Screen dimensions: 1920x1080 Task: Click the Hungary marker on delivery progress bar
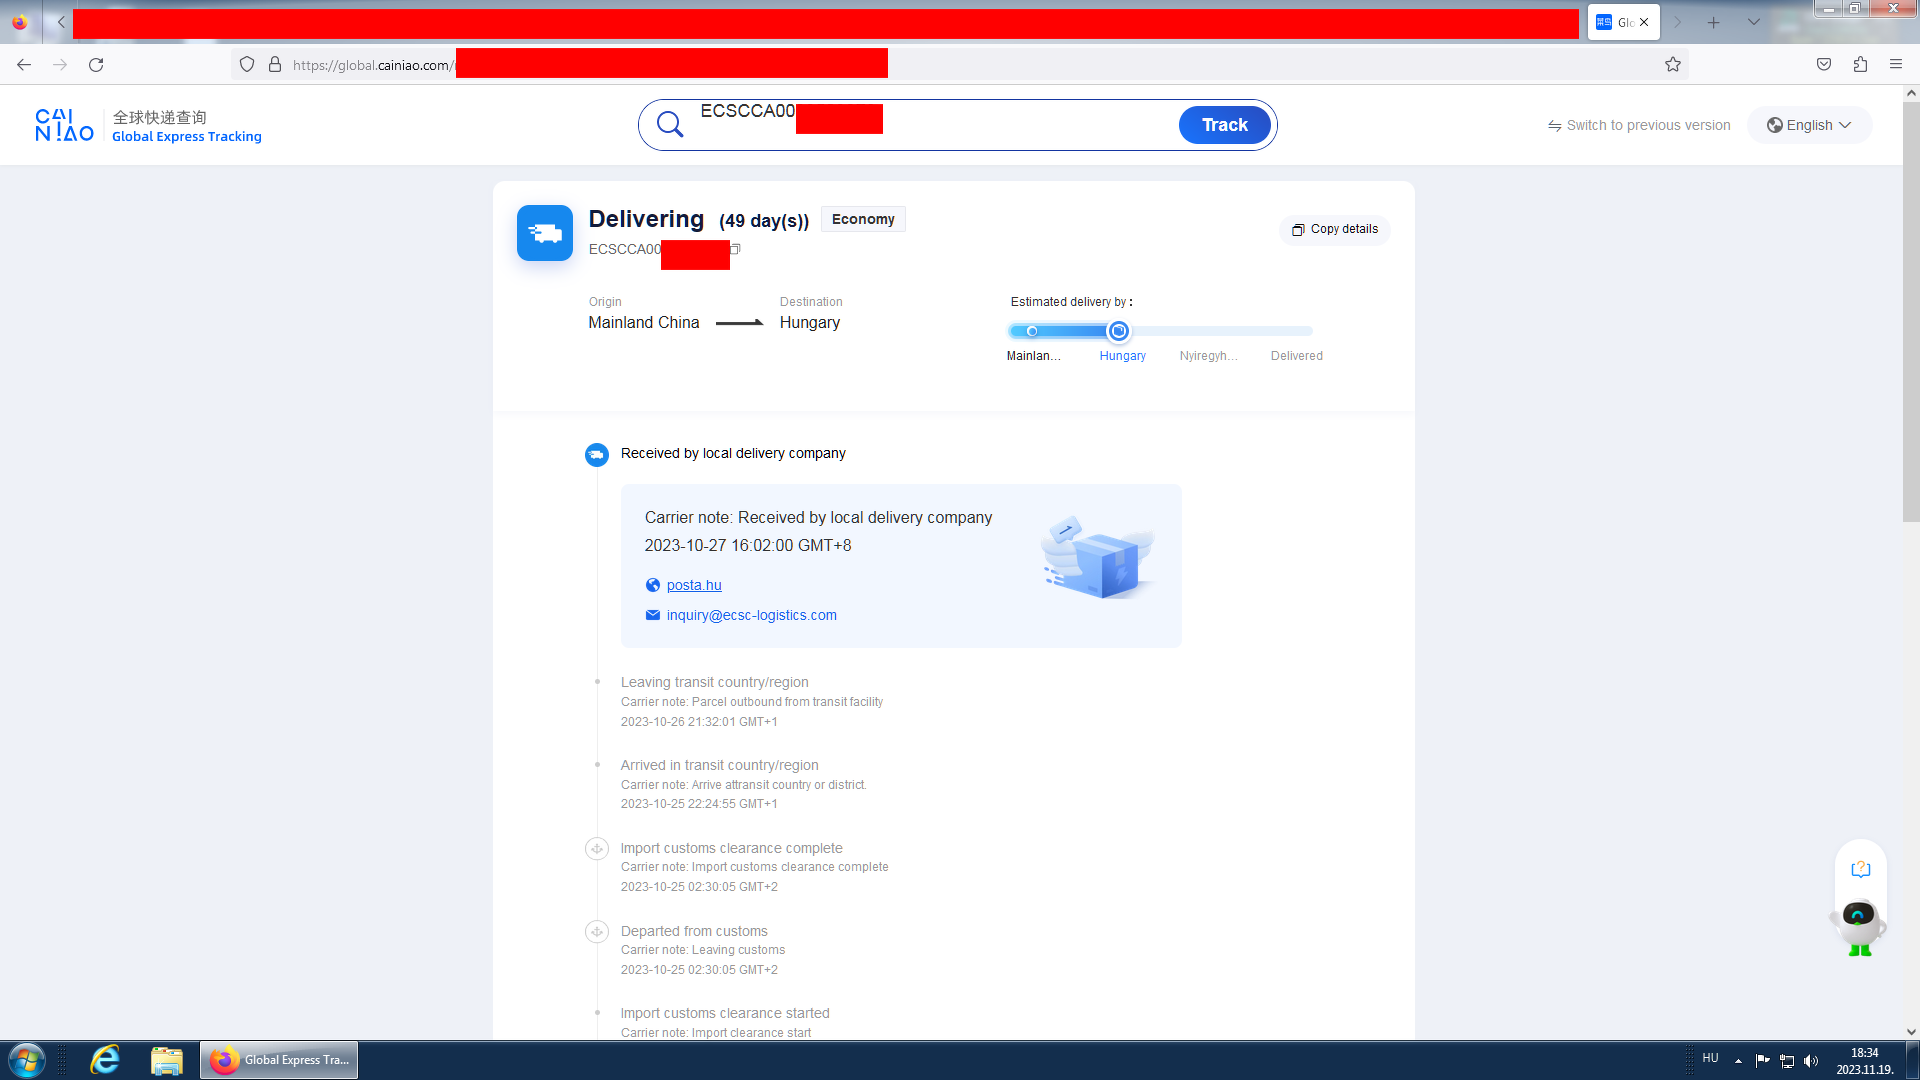(1119, 331)
